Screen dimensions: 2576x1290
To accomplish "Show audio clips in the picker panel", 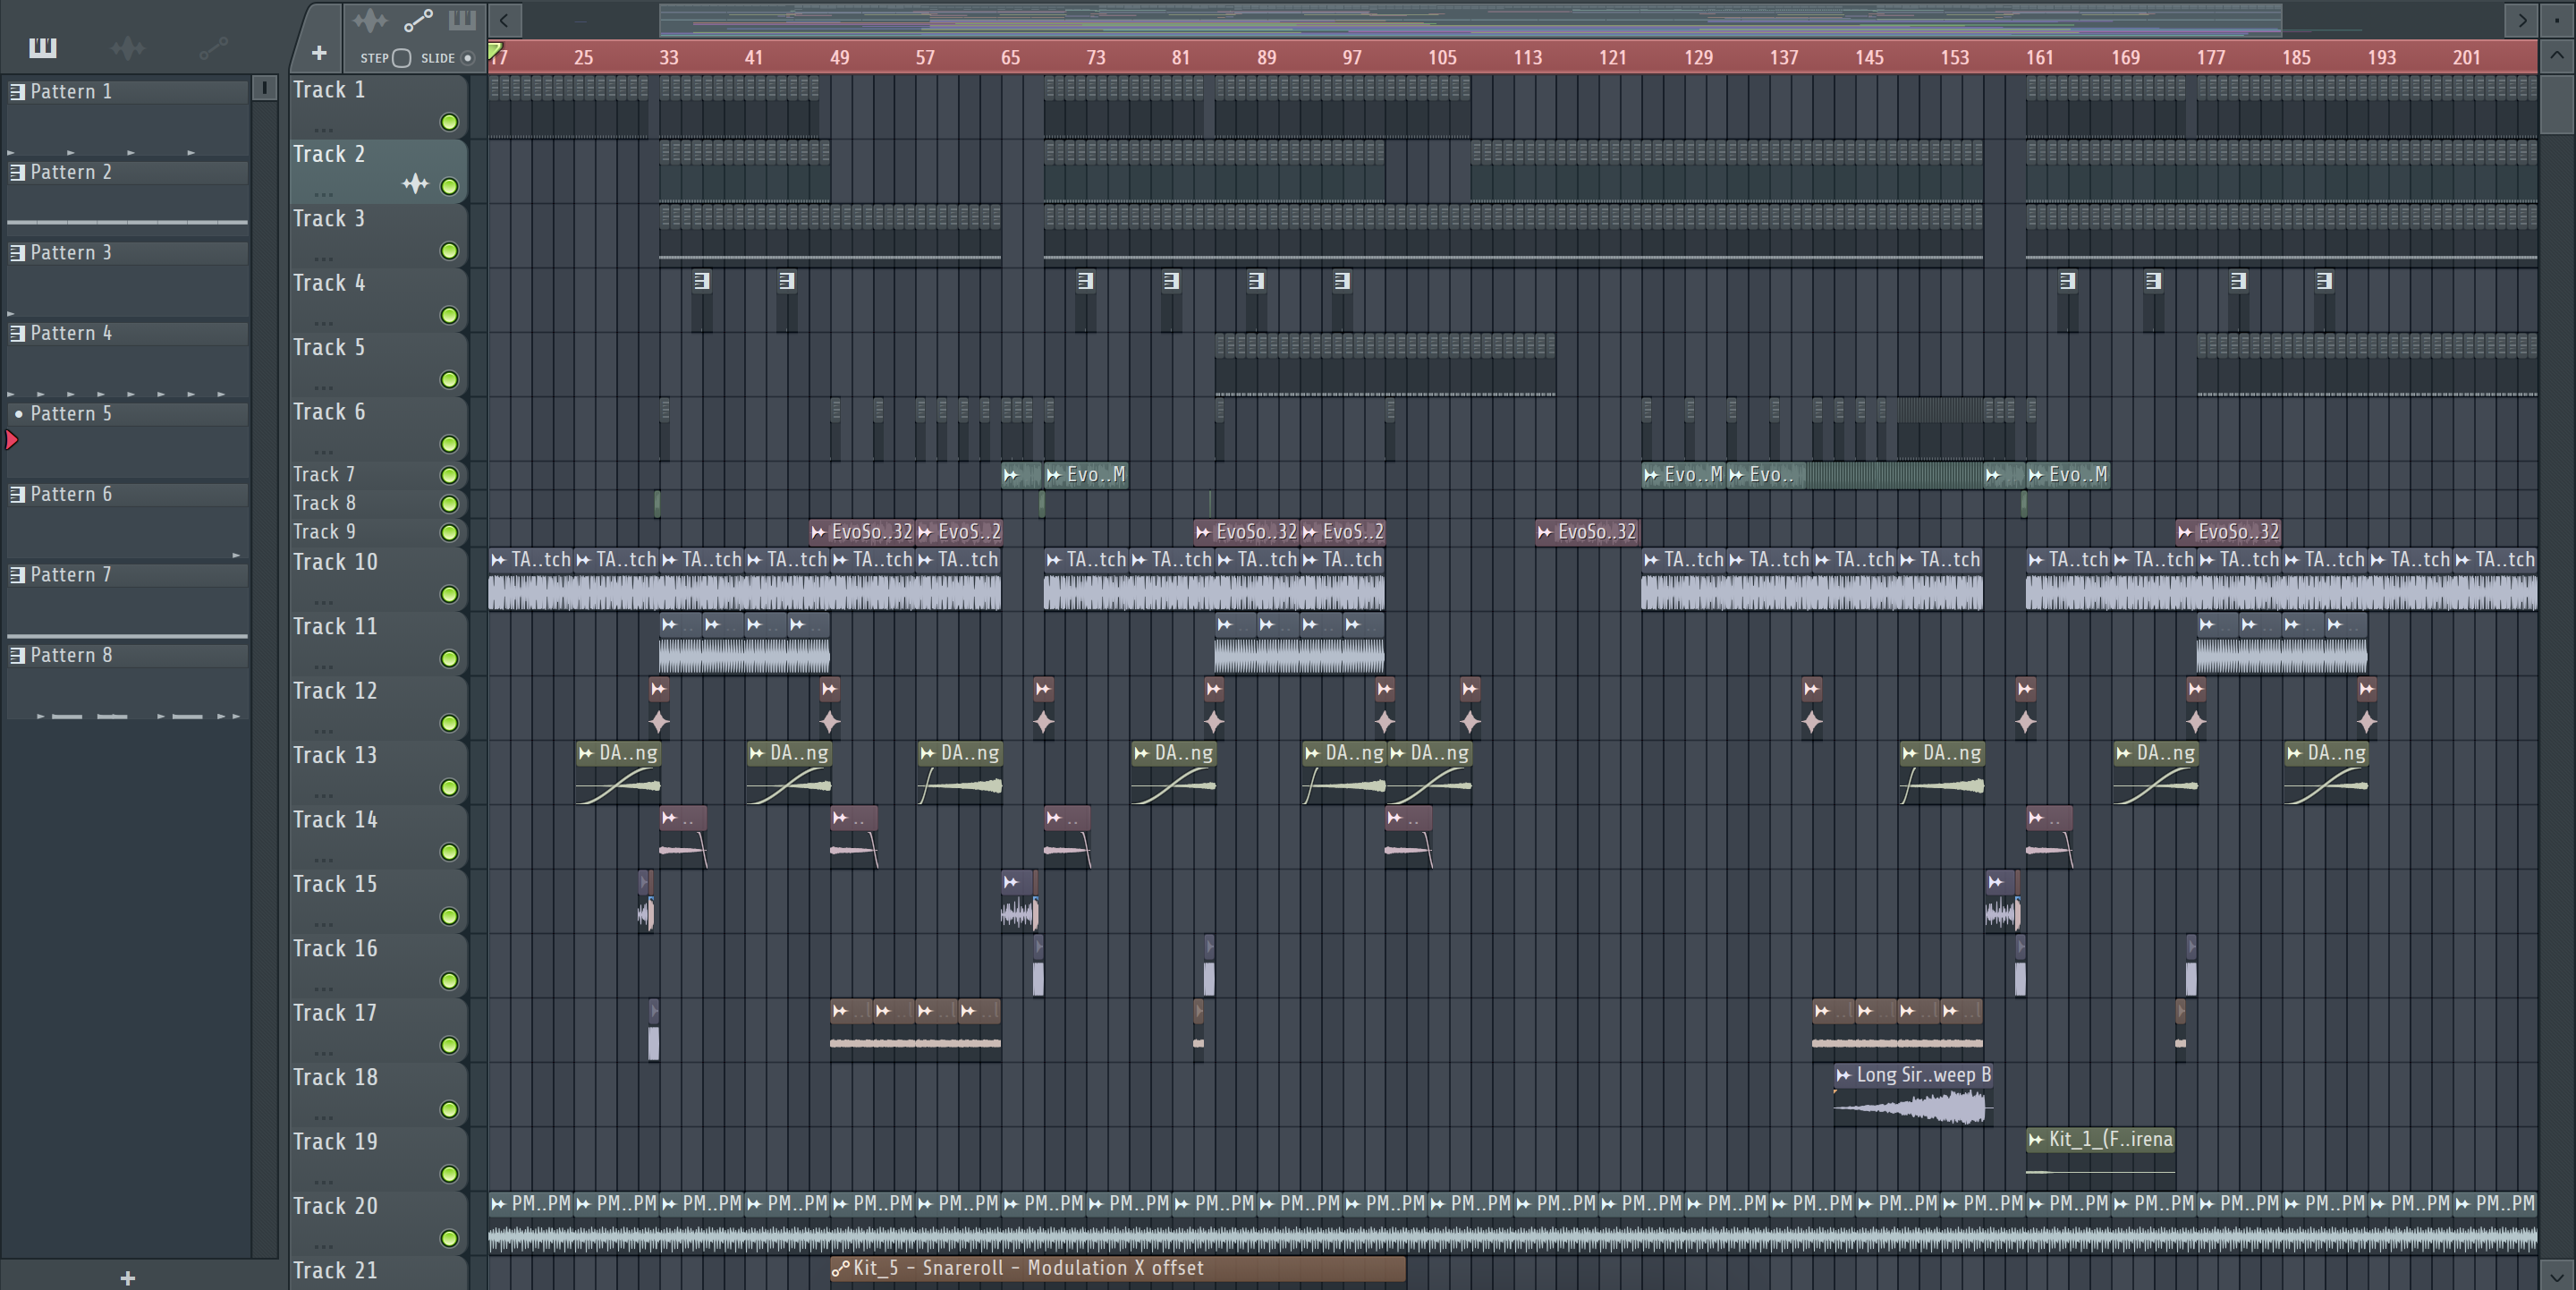I will tap(128, 47).
